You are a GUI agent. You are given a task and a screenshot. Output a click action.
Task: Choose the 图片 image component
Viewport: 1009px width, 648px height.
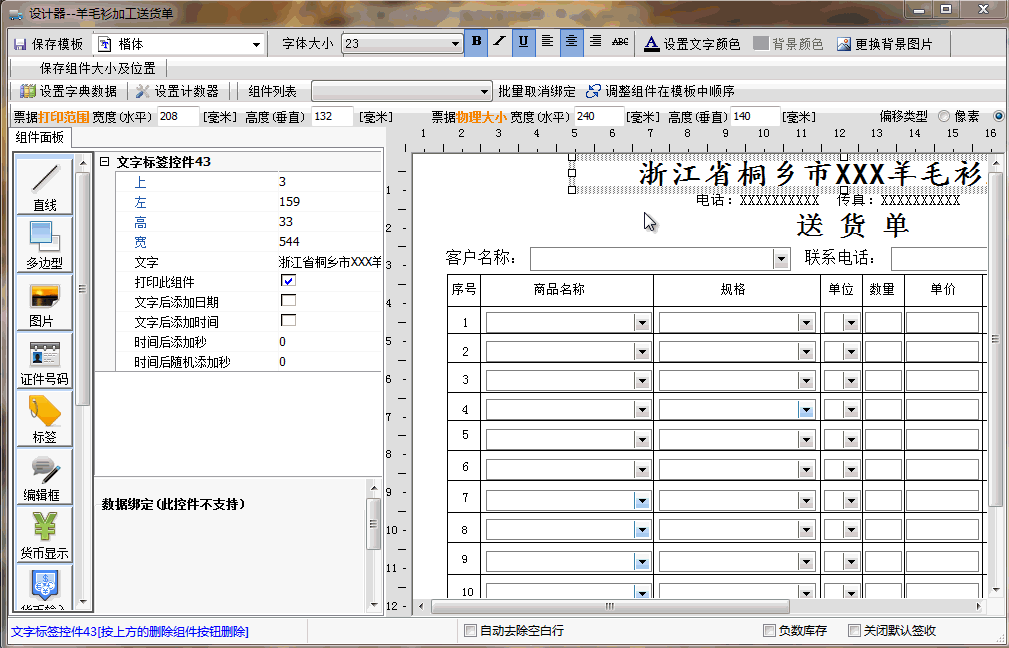[45, 302]
